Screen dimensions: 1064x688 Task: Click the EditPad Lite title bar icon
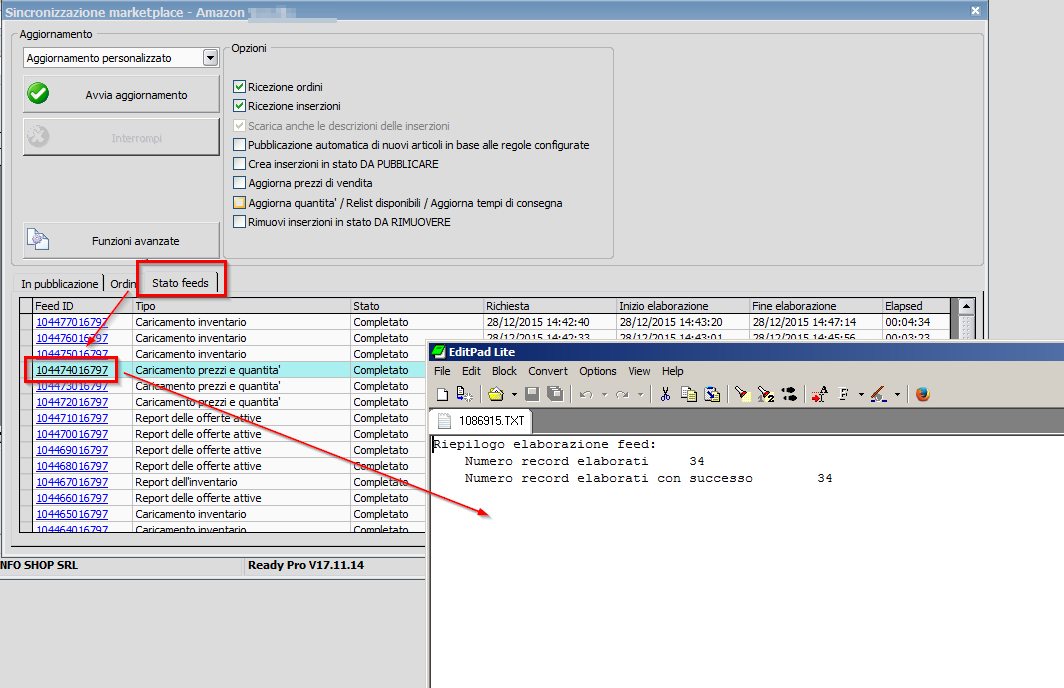439,351
